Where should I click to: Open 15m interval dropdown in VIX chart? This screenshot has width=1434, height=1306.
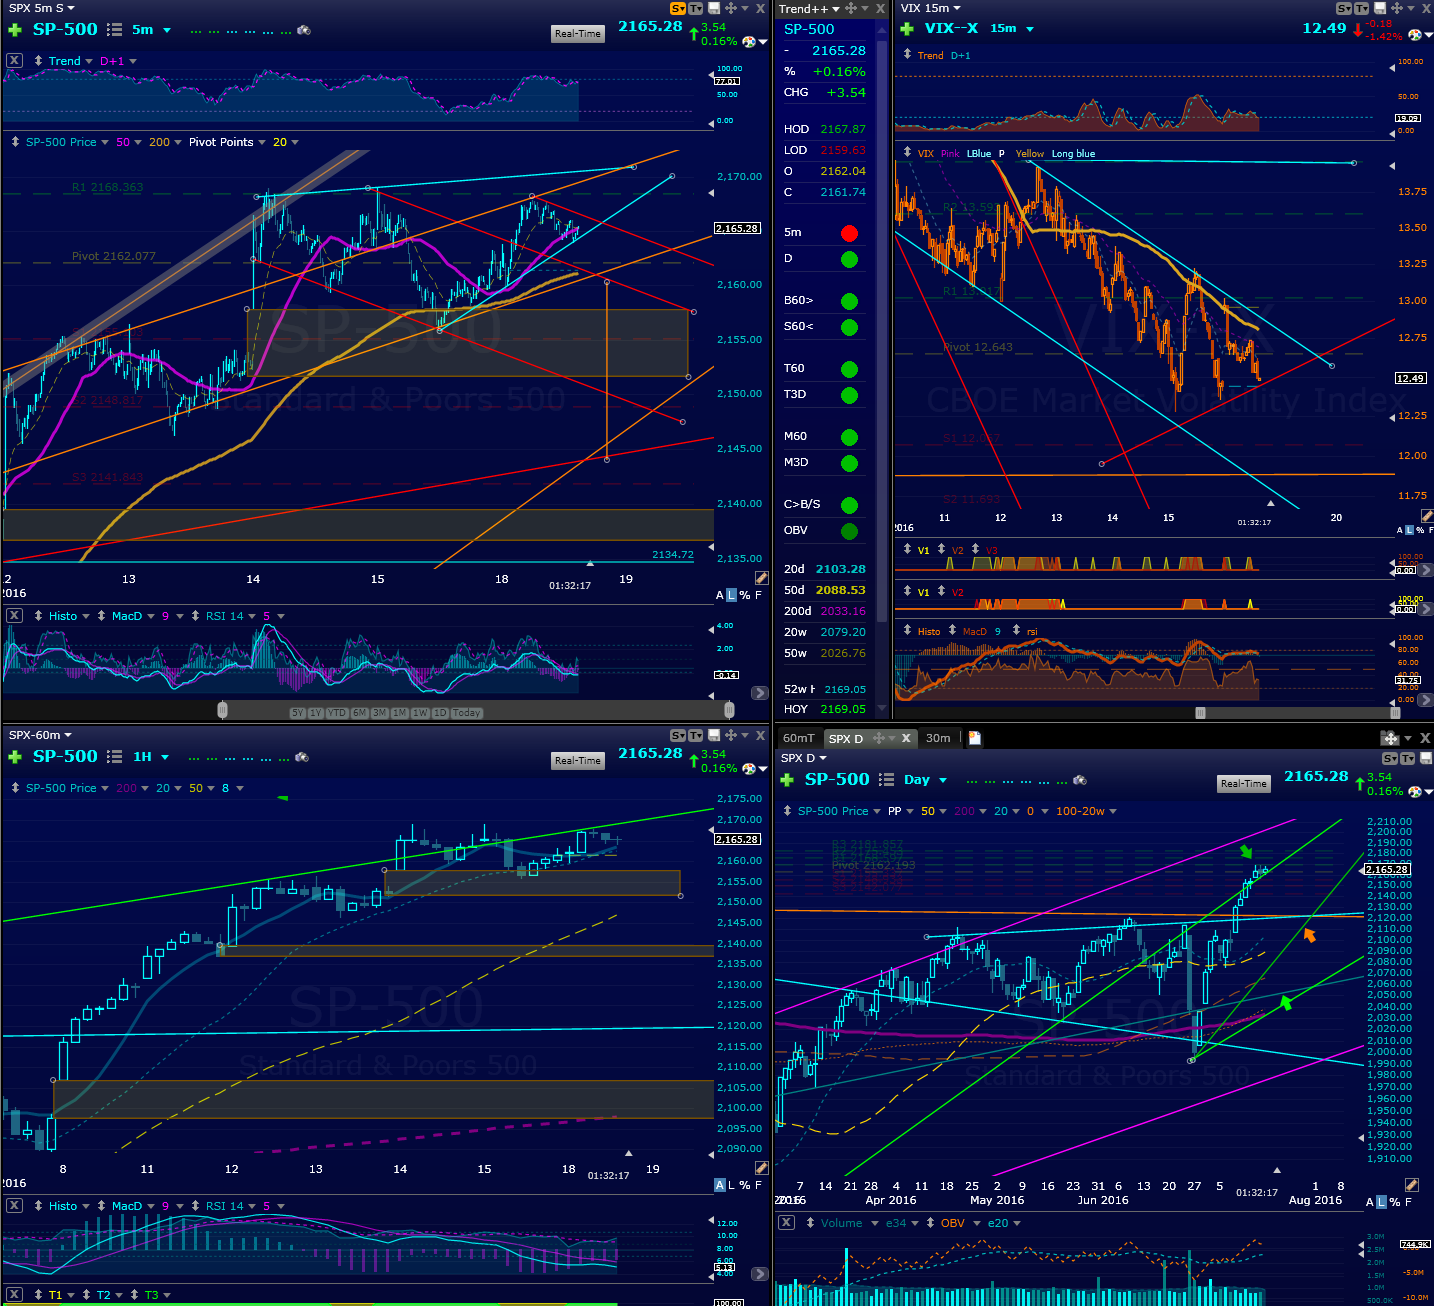(x=1030, y=29)
